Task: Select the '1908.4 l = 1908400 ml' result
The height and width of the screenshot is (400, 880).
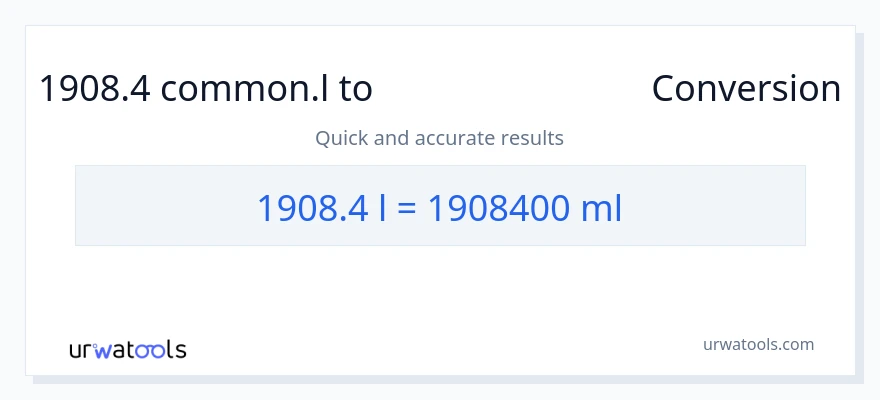Action: (x=440, y=208)
